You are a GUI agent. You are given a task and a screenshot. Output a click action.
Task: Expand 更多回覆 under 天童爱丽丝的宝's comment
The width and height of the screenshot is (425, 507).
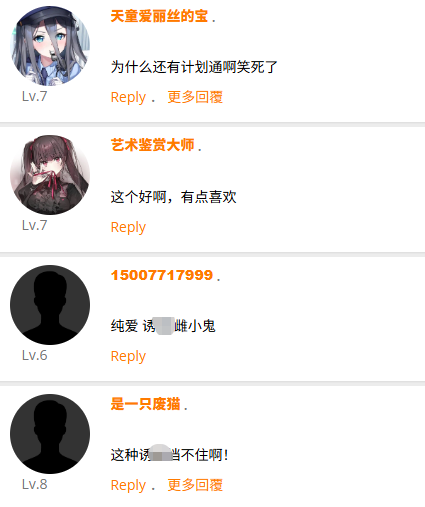[195, 97]
